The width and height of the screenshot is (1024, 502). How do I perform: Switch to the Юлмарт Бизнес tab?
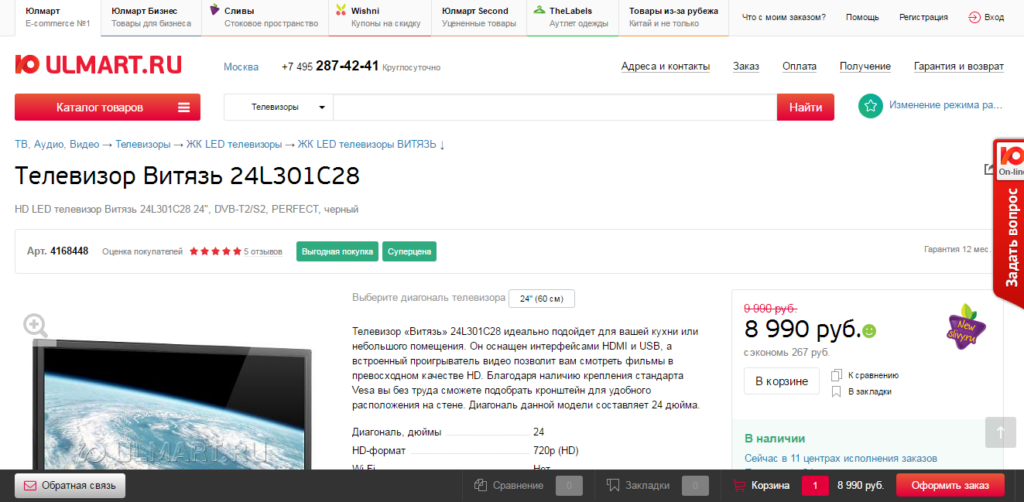click(152, 18)
